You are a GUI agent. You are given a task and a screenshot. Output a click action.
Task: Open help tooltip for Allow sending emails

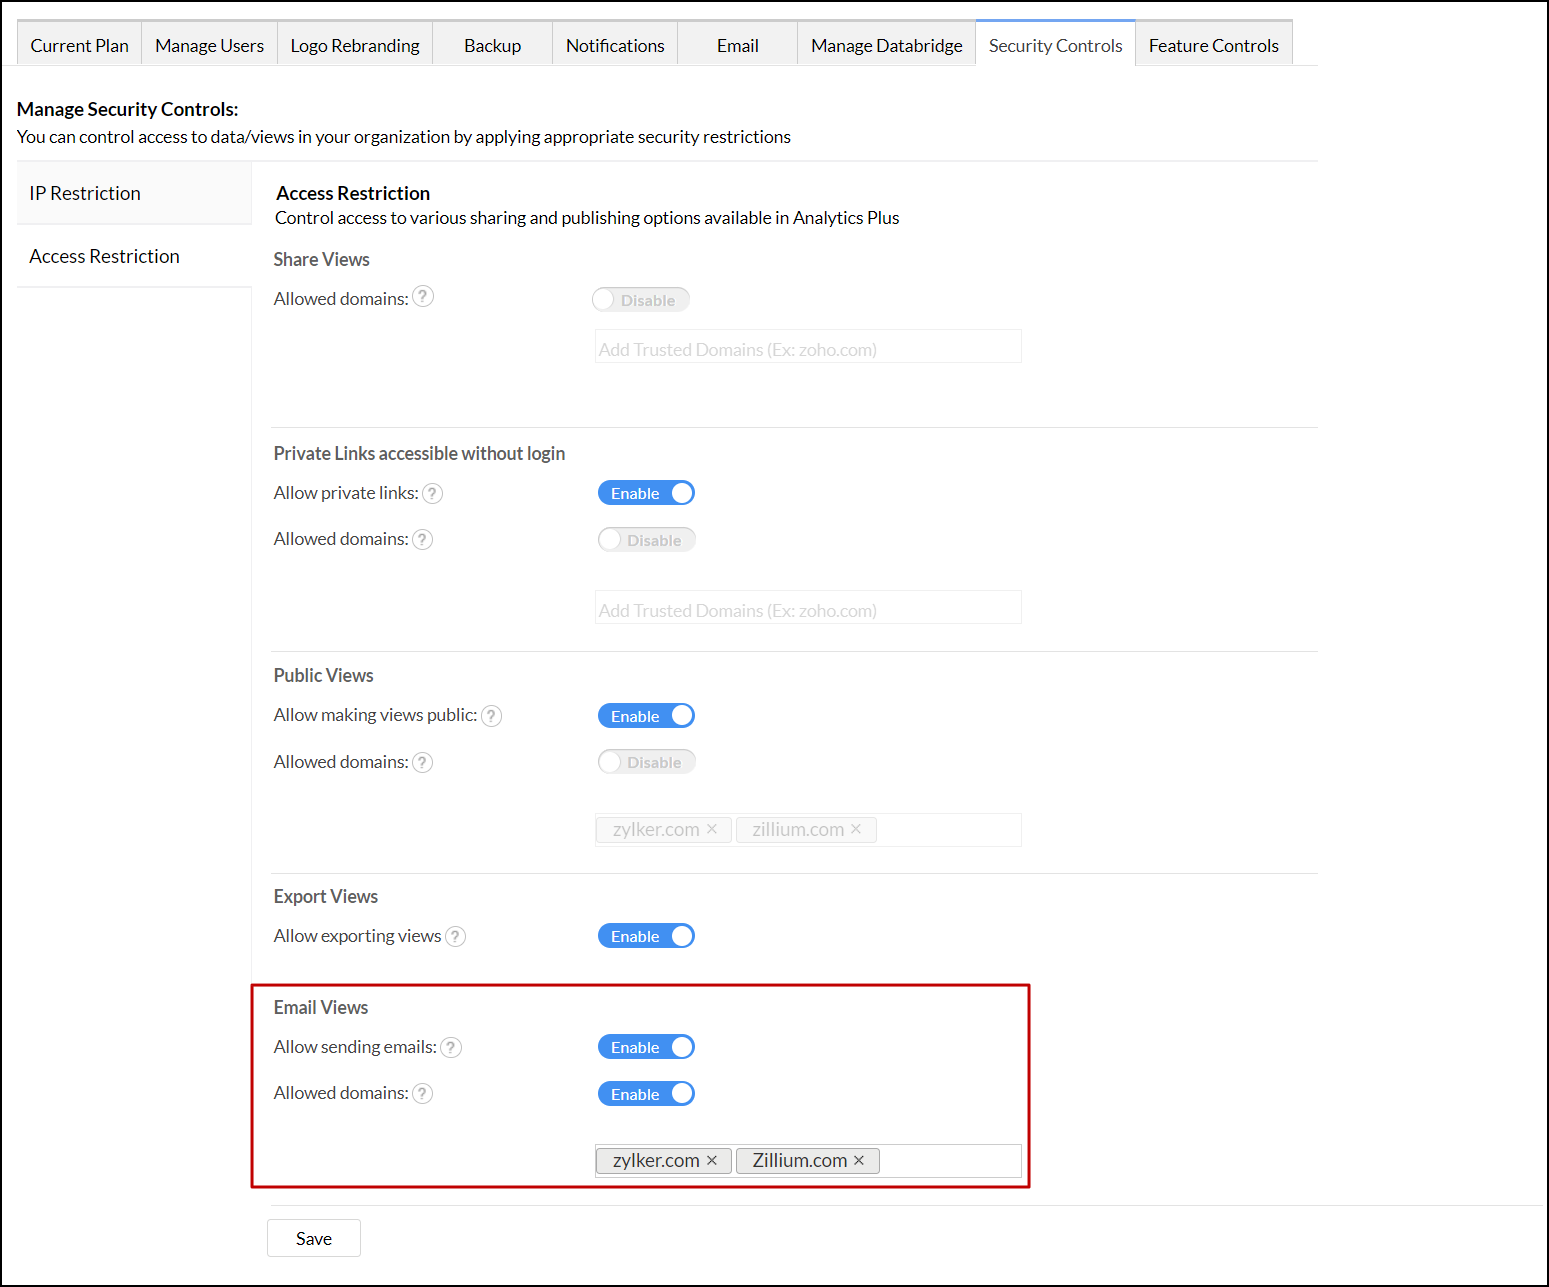point(450,1047)
